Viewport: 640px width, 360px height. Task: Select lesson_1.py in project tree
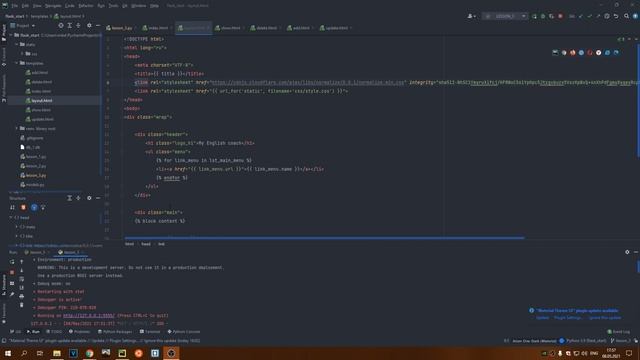[x=36, y=157]
